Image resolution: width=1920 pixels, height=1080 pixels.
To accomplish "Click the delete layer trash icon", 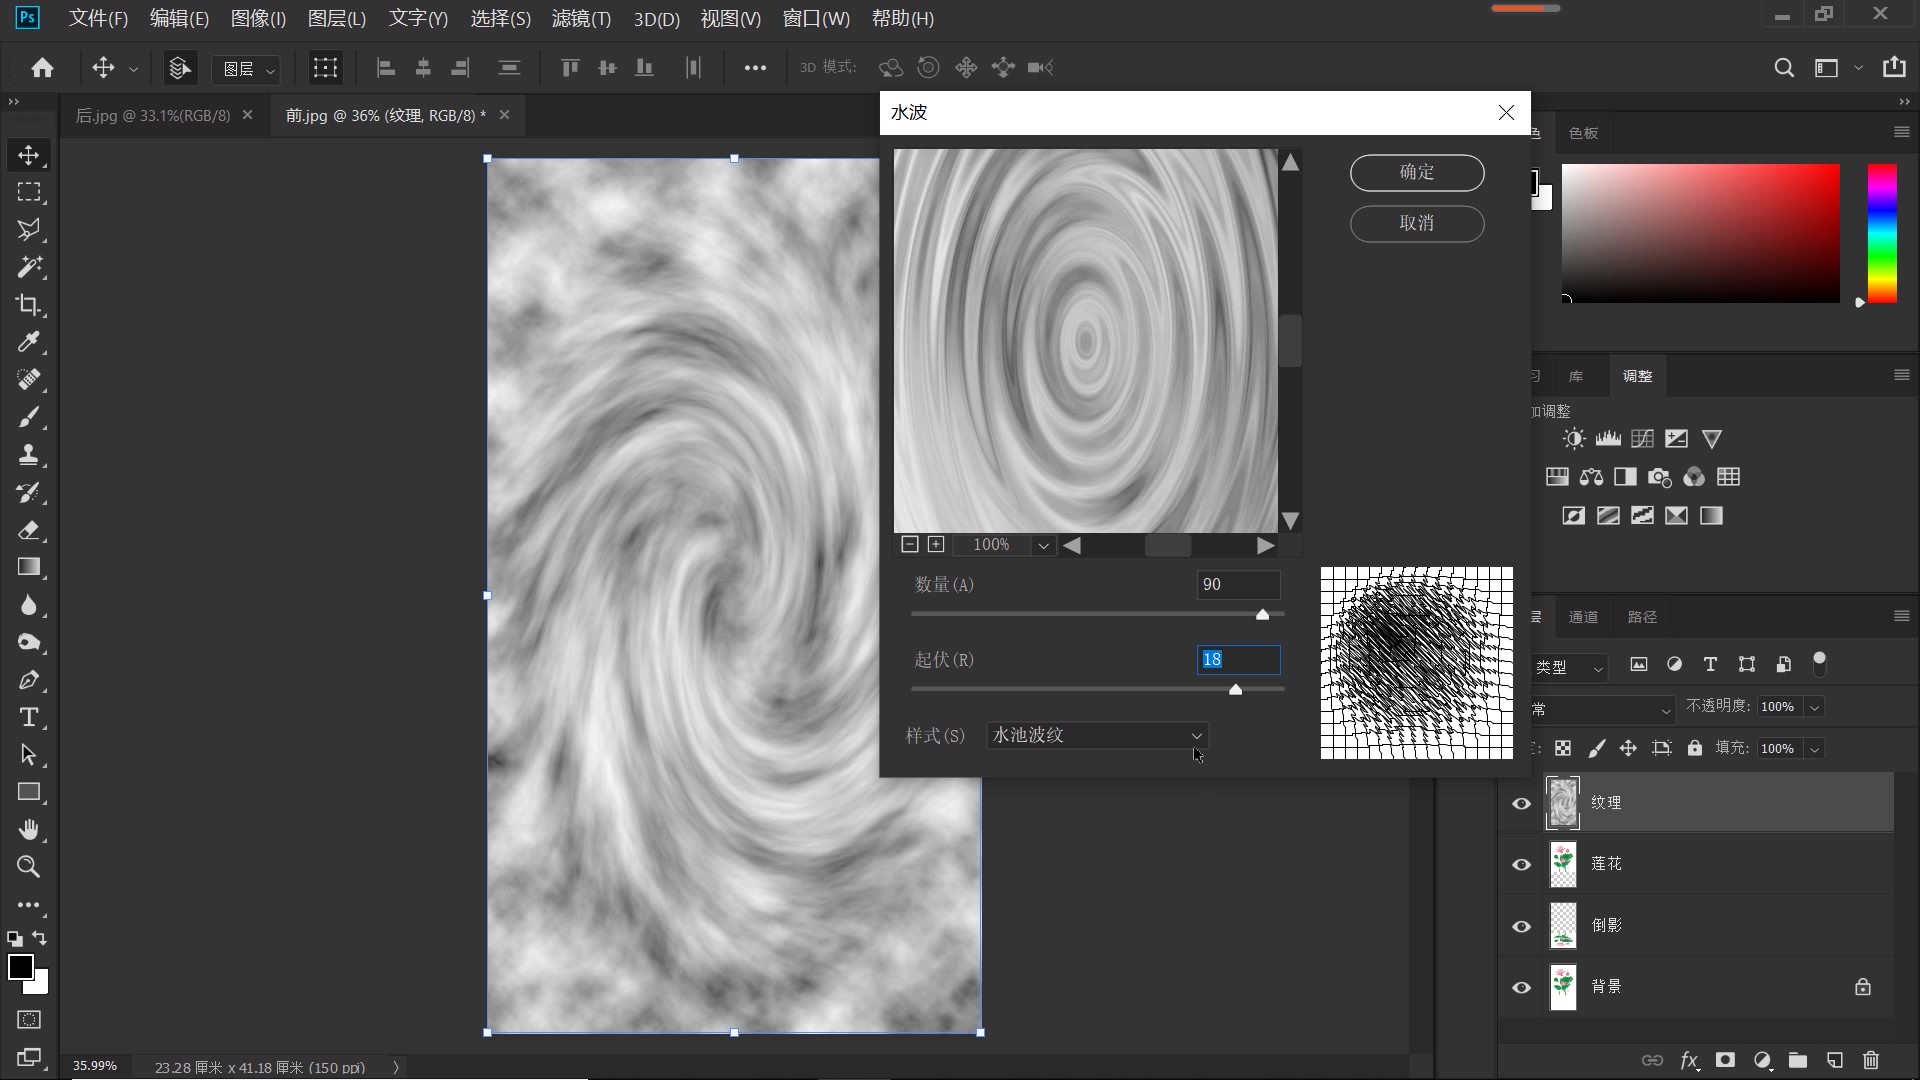I will (1871, 1060).
